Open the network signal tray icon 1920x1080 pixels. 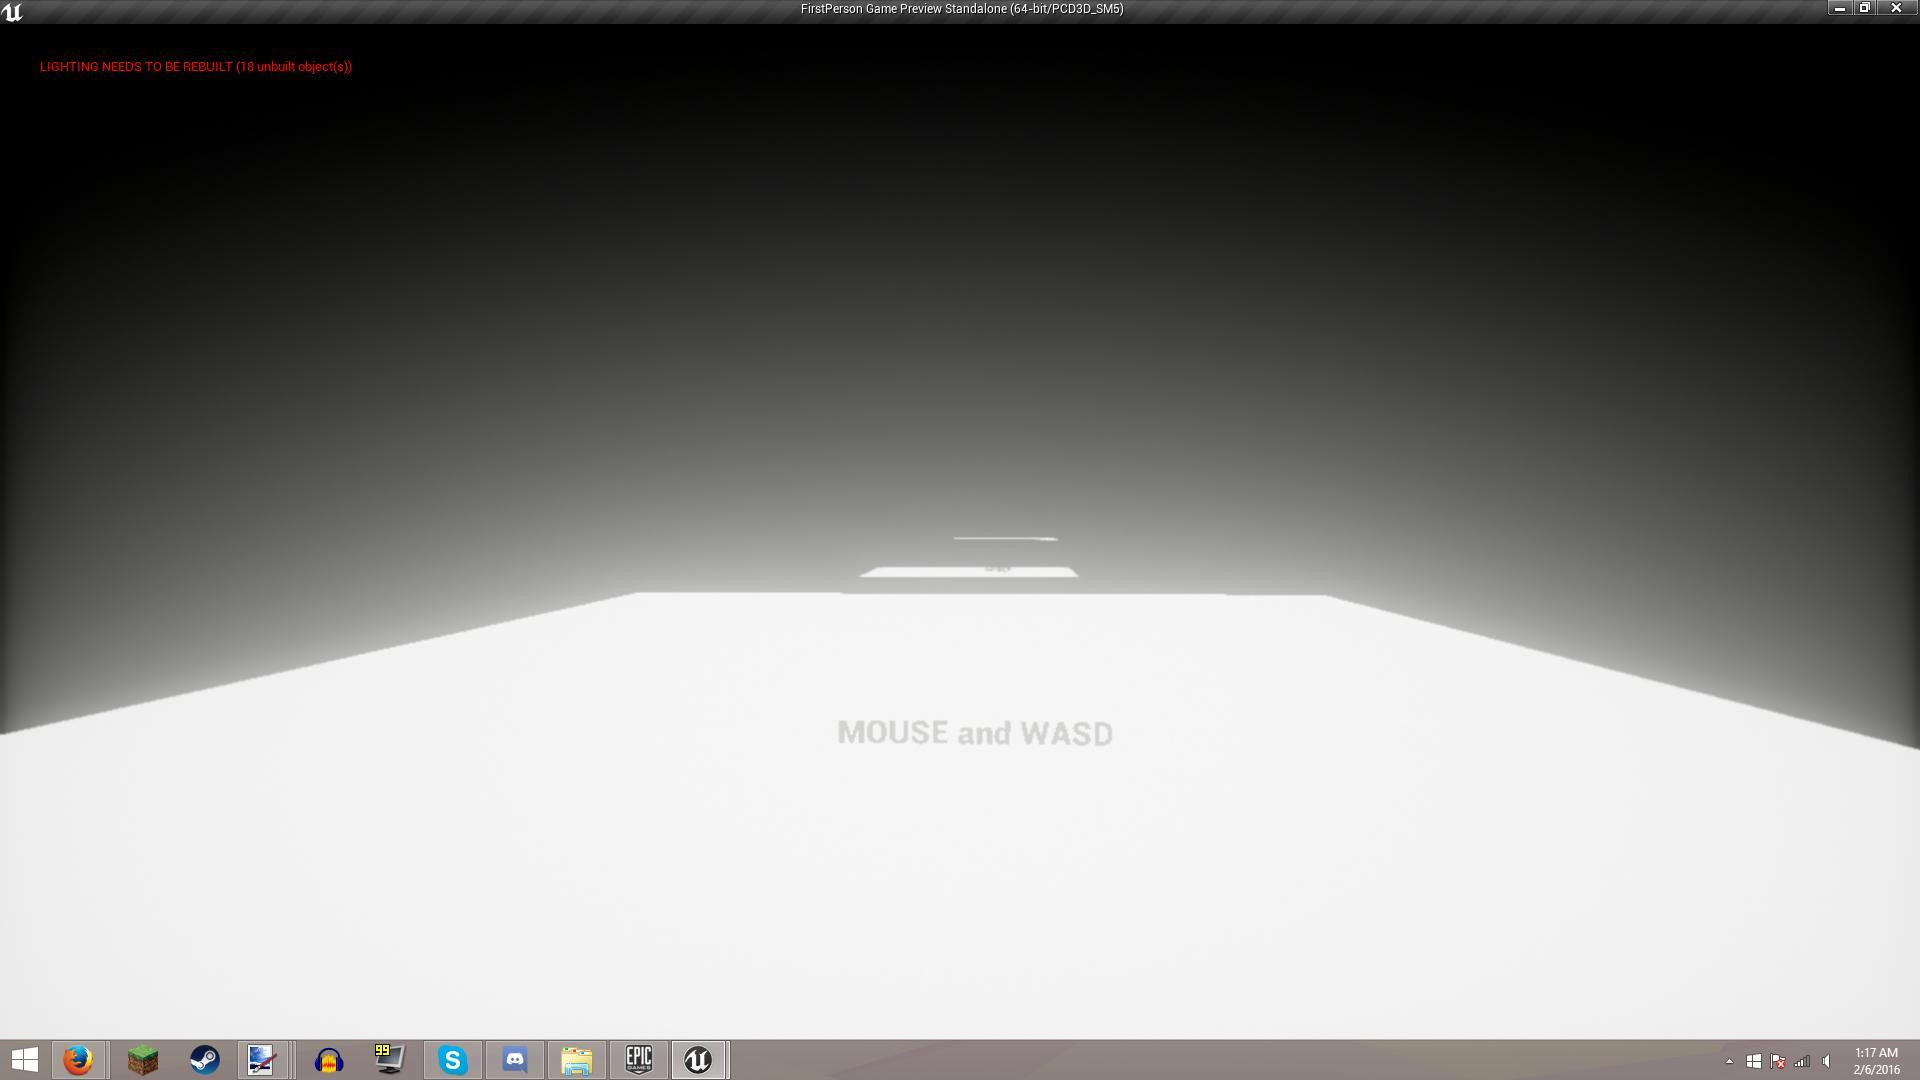coord(1802,1061)
